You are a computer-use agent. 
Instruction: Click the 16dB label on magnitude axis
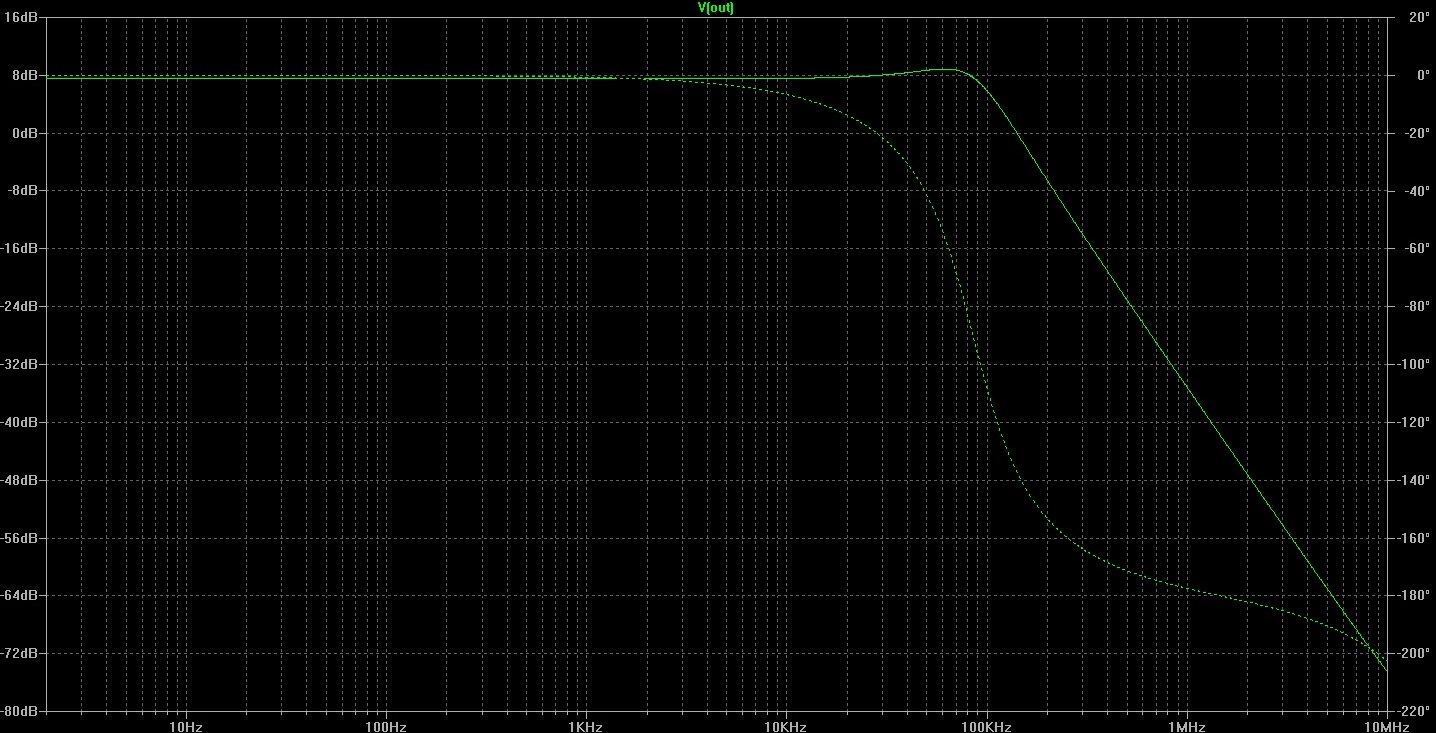[21, 18]
